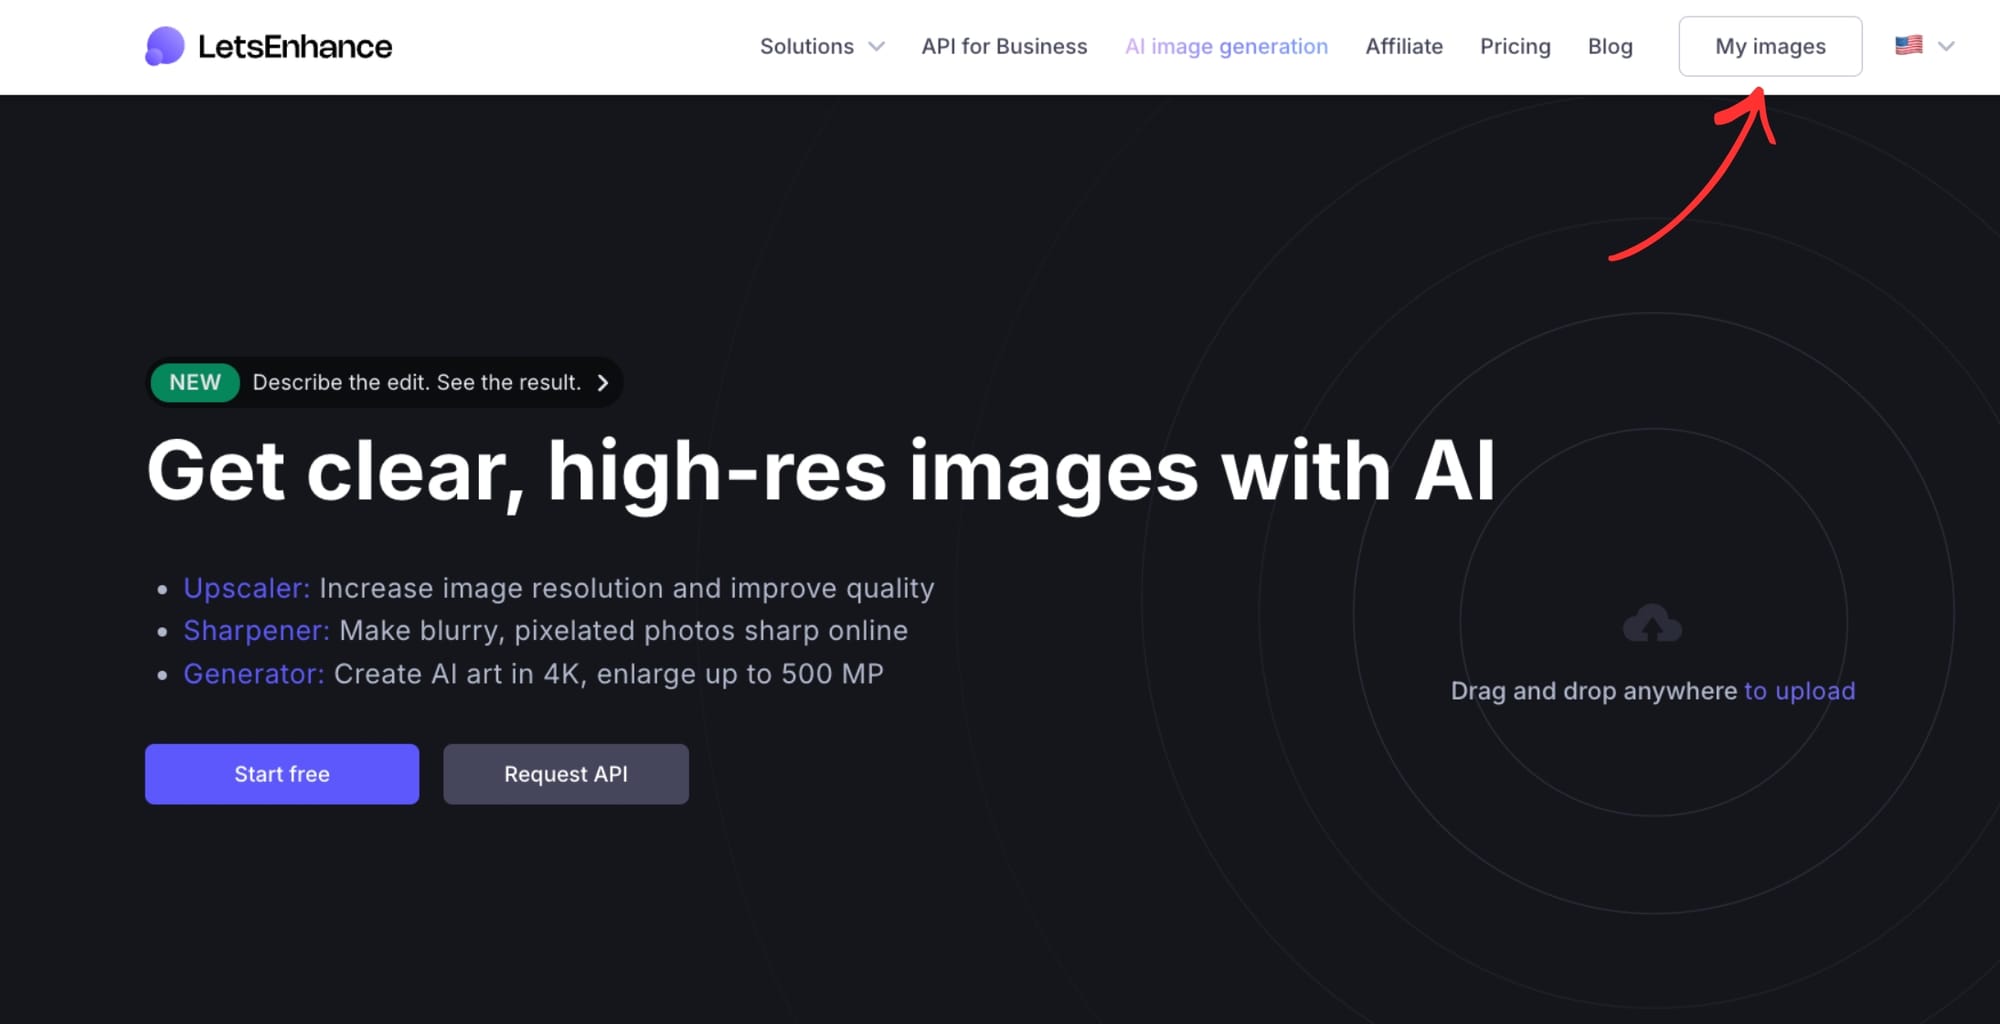Select the Sharpener feature link
The width and height of the screenshot is (2000, 1024).
point(255,631)
